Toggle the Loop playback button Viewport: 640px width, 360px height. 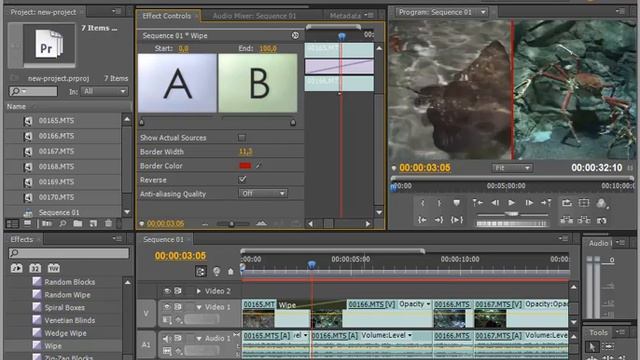567,203
